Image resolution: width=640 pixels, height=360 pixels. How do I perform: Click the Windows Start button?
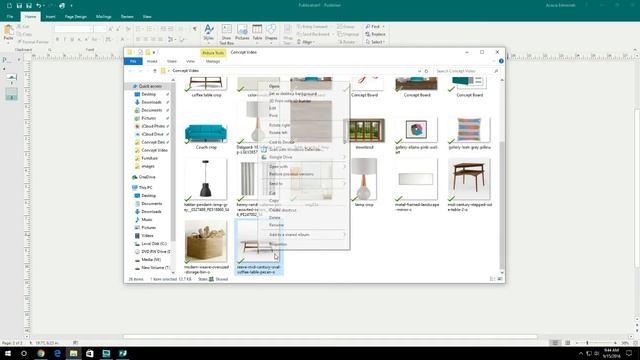point(8,353)
